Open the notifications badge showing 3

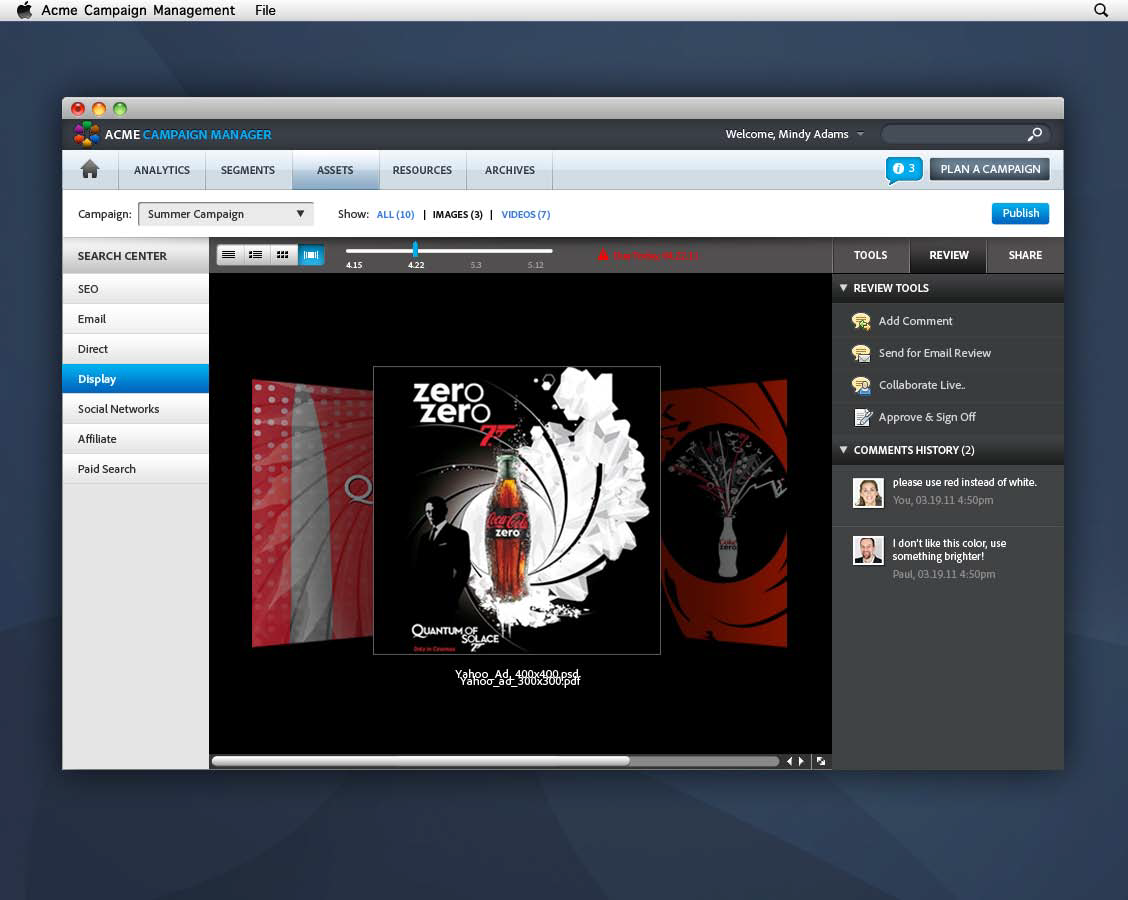pyautogui.click(x=904, y=169)
